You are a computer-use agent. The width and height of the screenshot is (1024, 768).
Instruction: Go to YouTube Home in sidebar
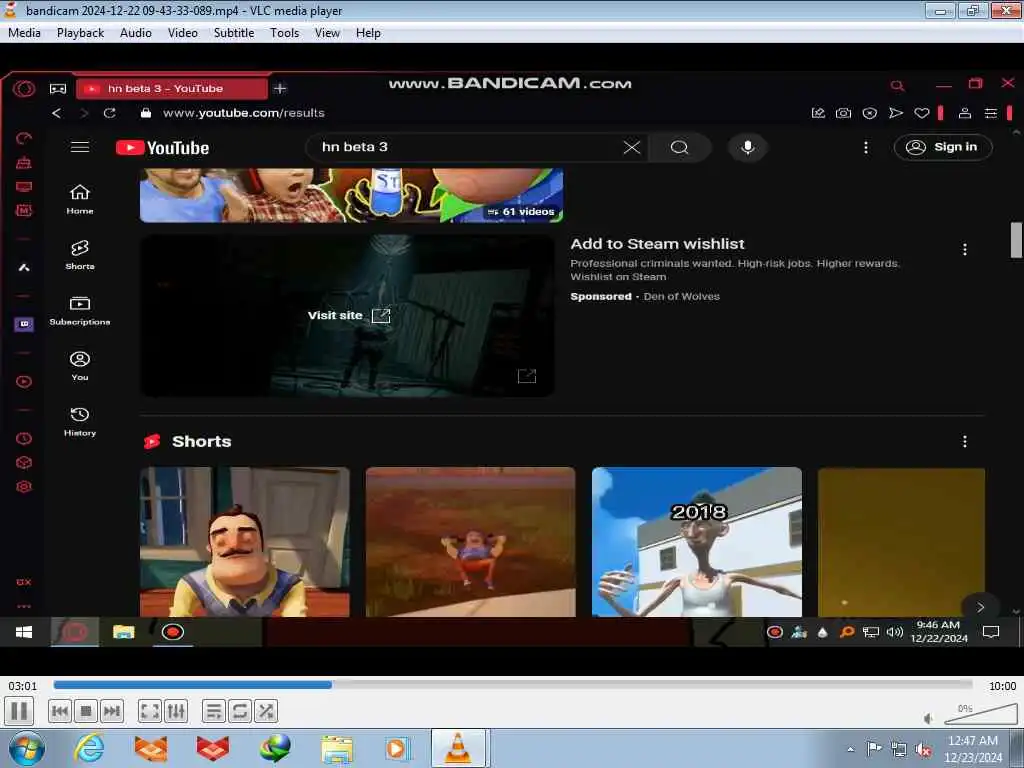(x=80, y=199)
